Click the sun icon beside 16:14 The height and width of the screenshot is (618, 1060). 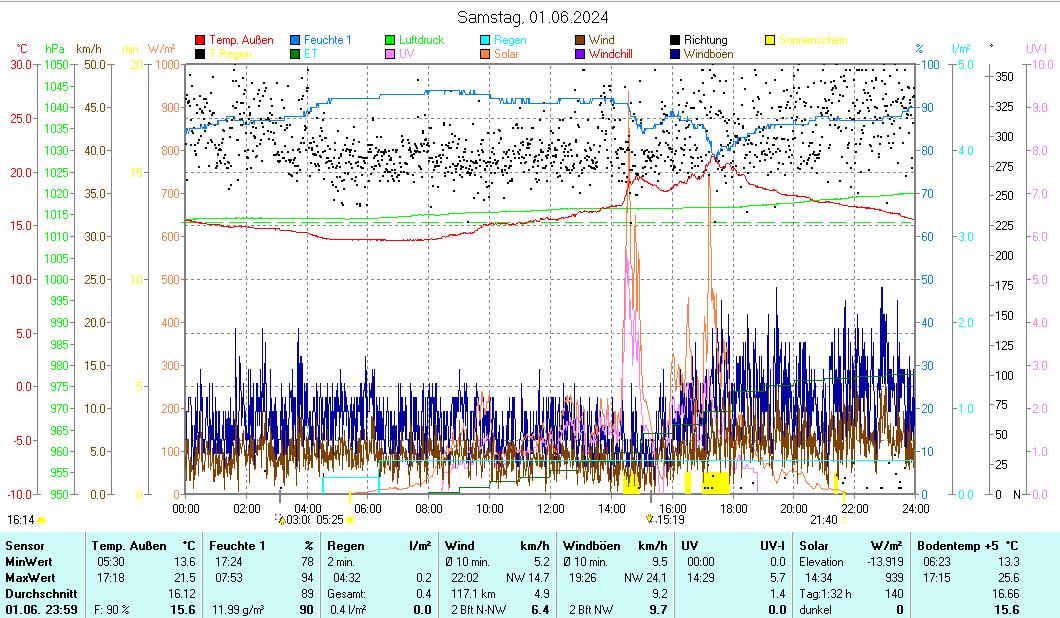pos(42,520)
